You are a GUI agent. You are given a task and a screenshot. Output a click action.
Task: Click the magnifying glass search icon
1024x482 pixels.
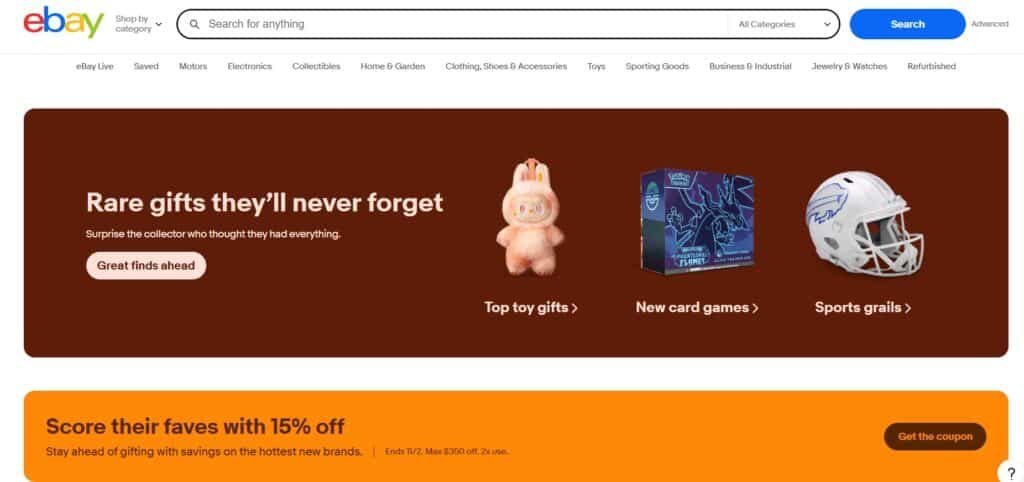194,24
